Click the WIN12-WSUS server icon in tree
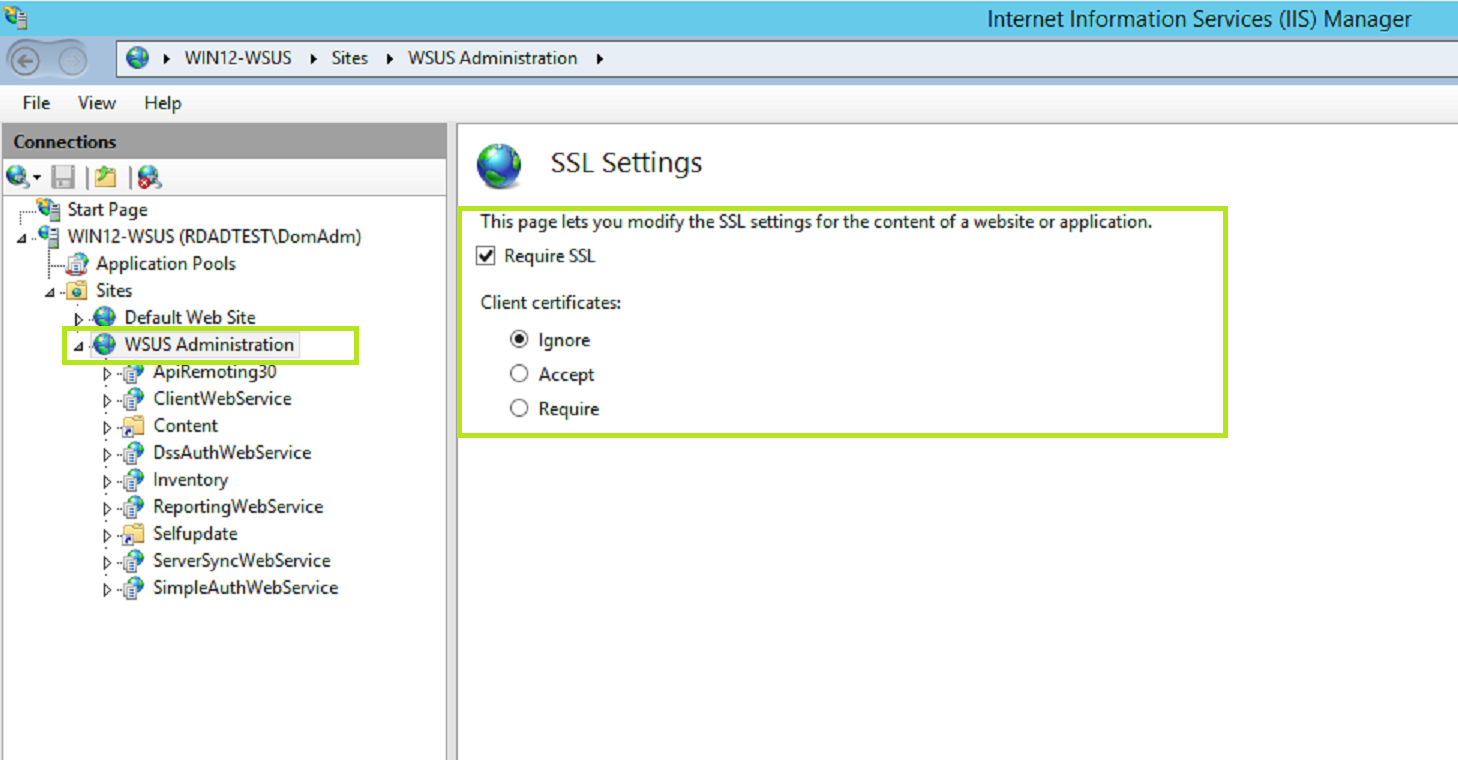Image resolution: width=1458 pixels, height=760 pixels. click(48, 236)
